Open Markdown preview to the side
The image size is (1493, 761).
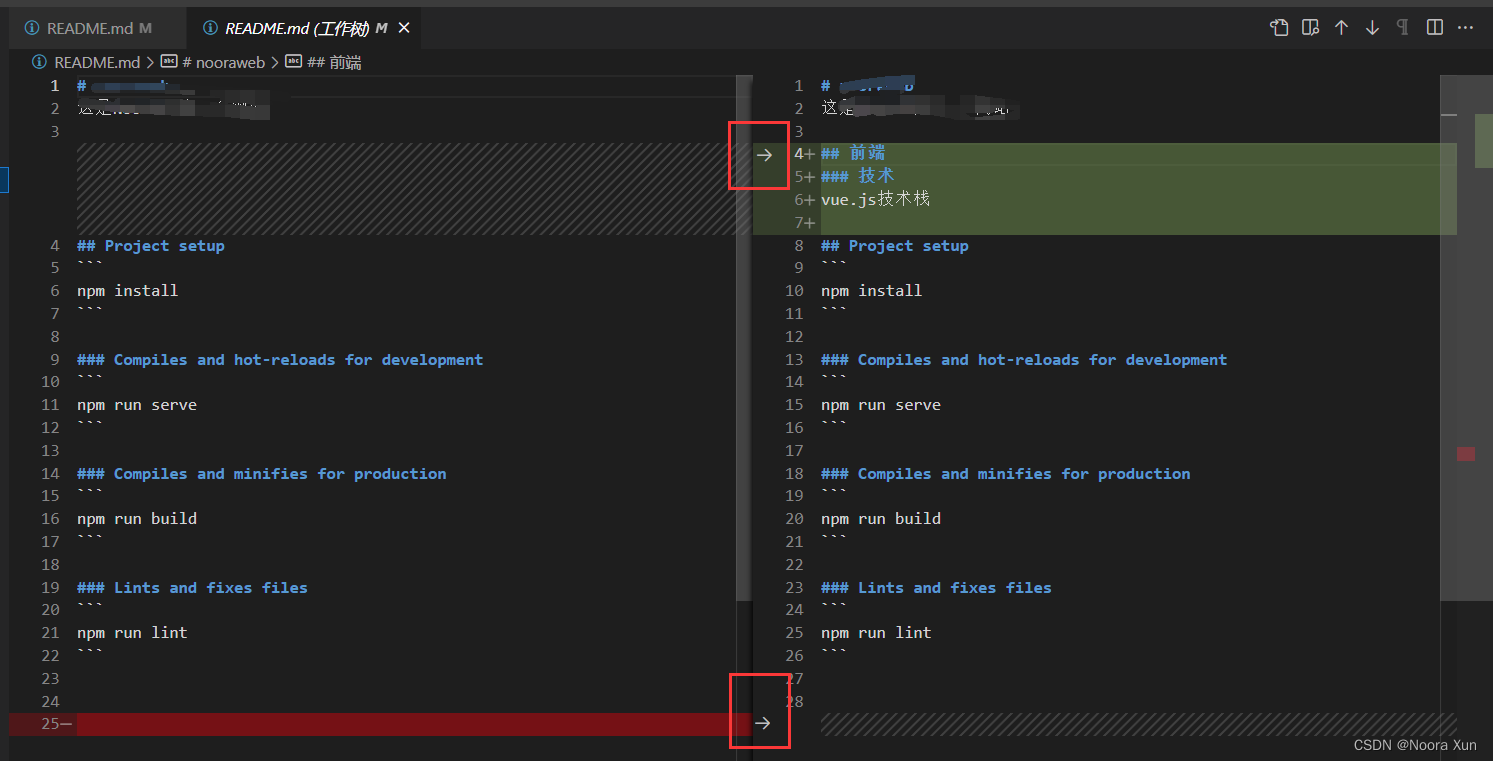pyautogui.click(x=1310, y=28)
